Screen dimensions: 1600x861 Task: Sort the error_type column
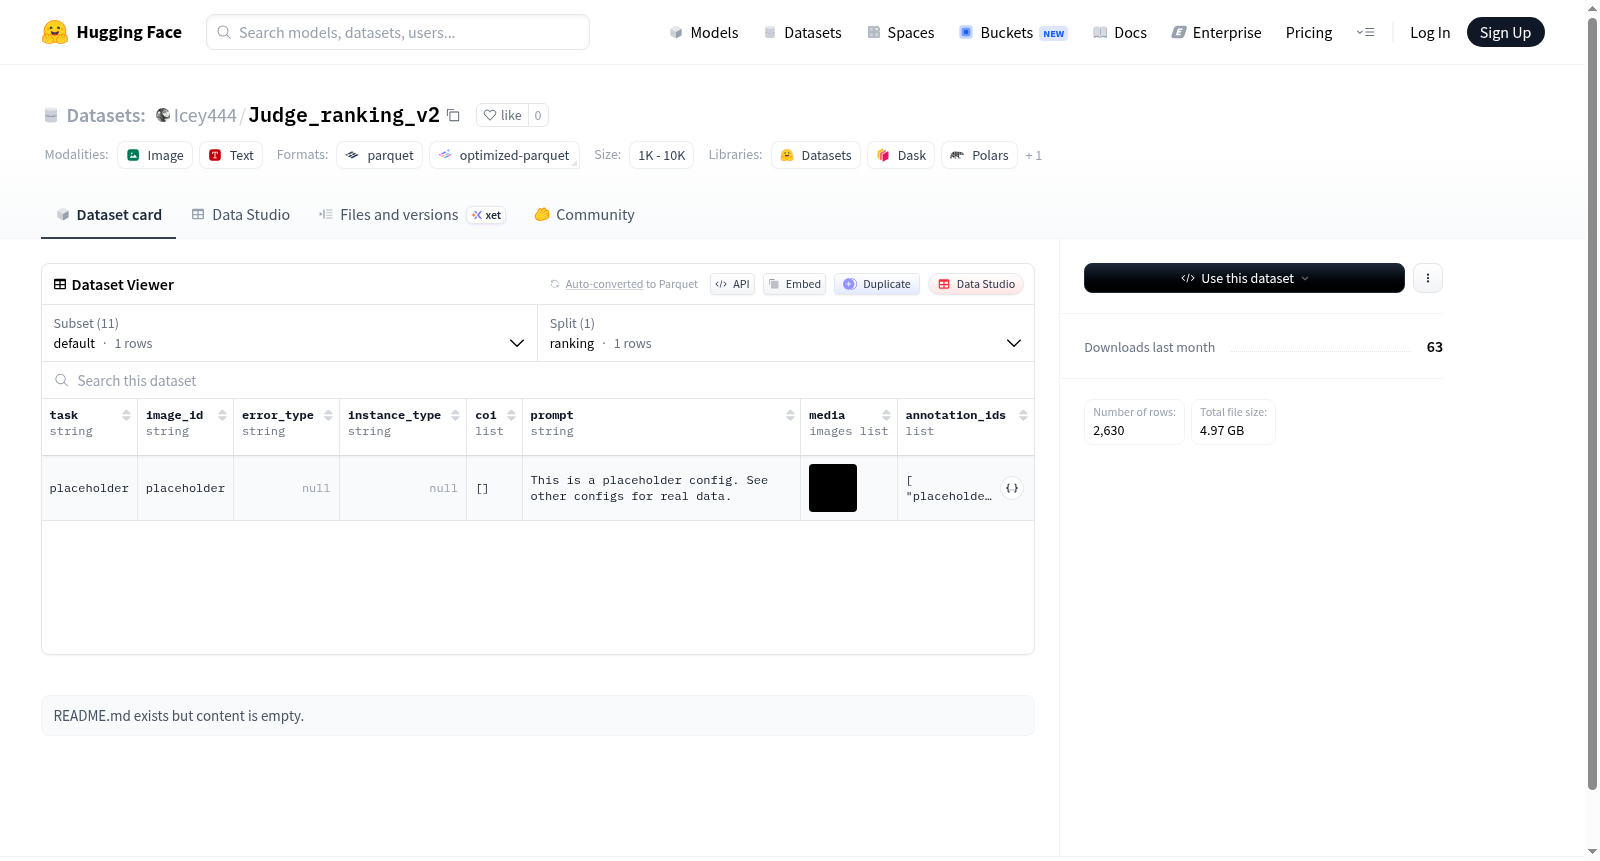tap(328, 415)
